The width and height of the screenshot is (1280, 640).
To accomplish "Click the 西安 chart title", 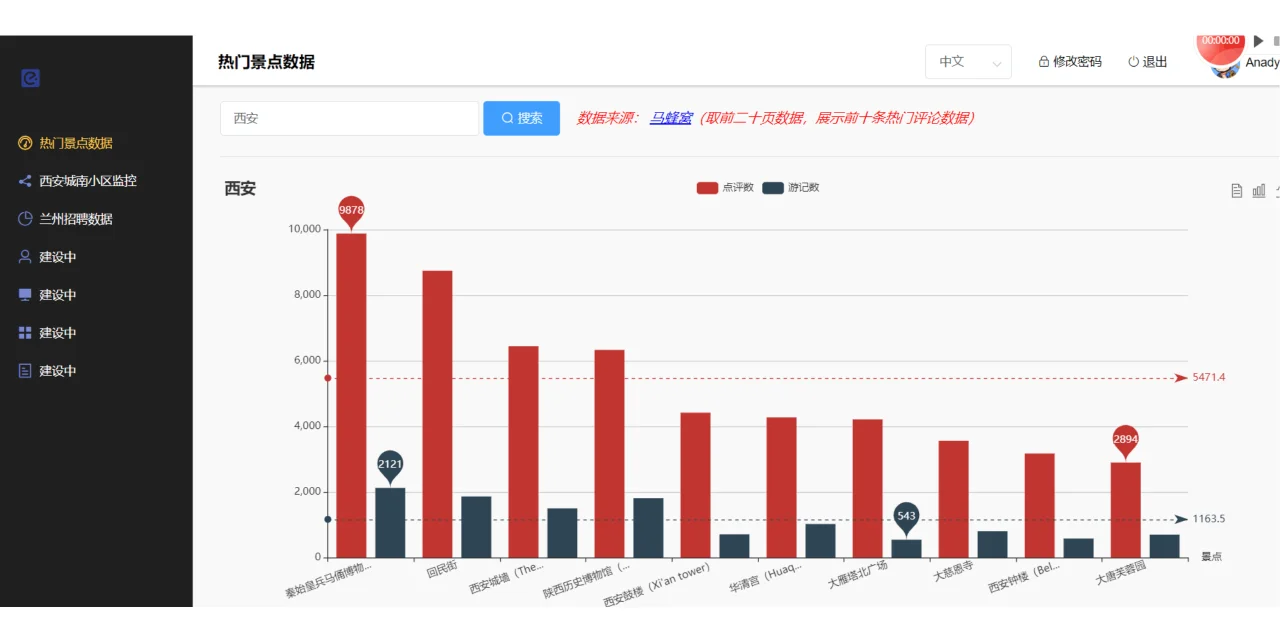I will tap(240, 188).
